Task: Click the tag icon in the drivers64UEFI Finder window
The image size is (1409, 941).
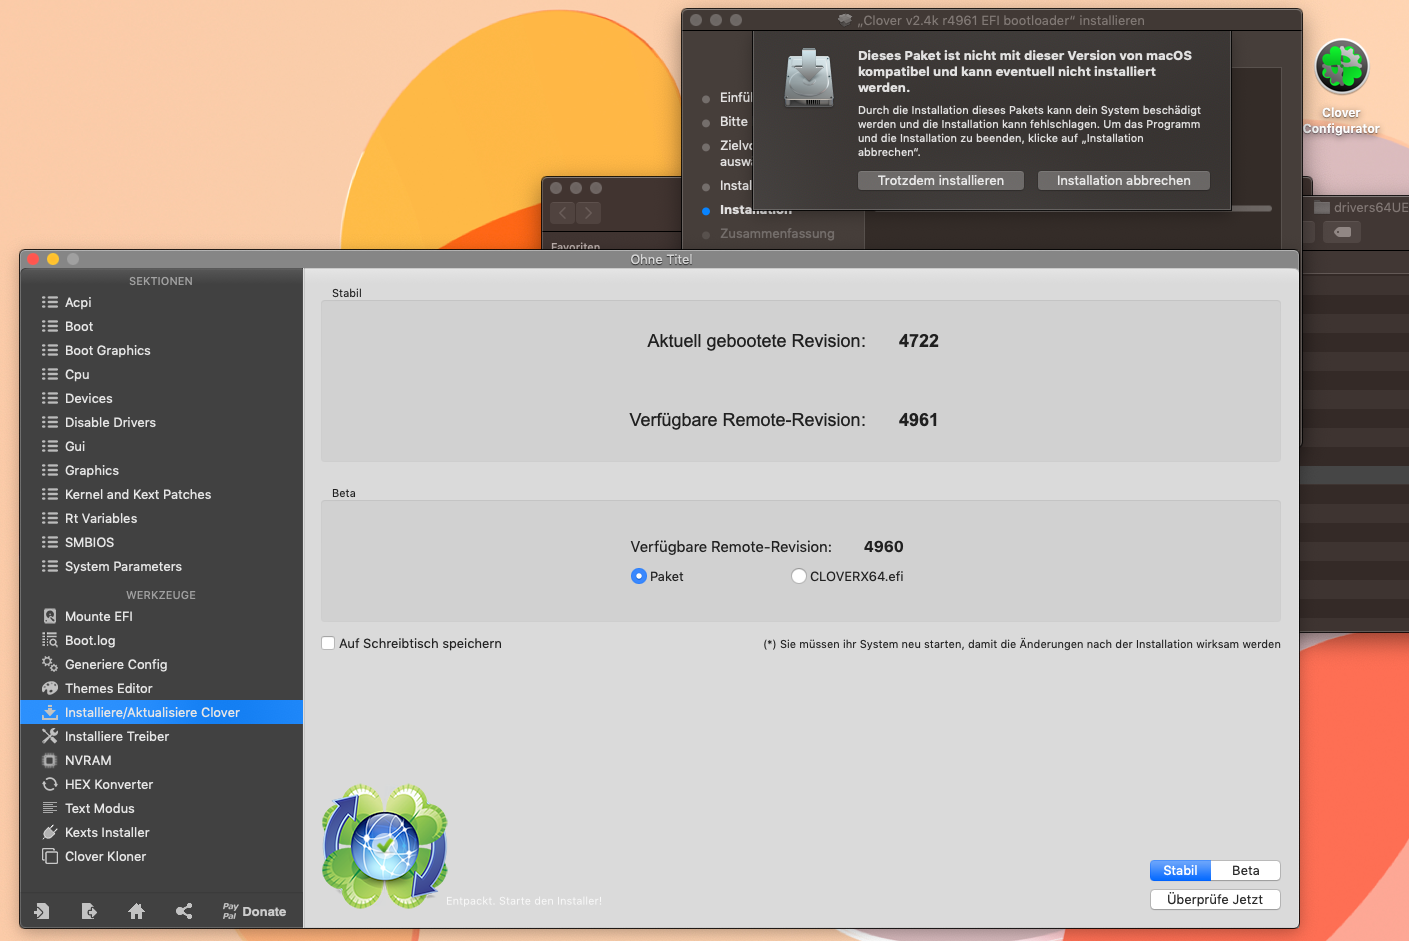Action: tap(1343, 232)
